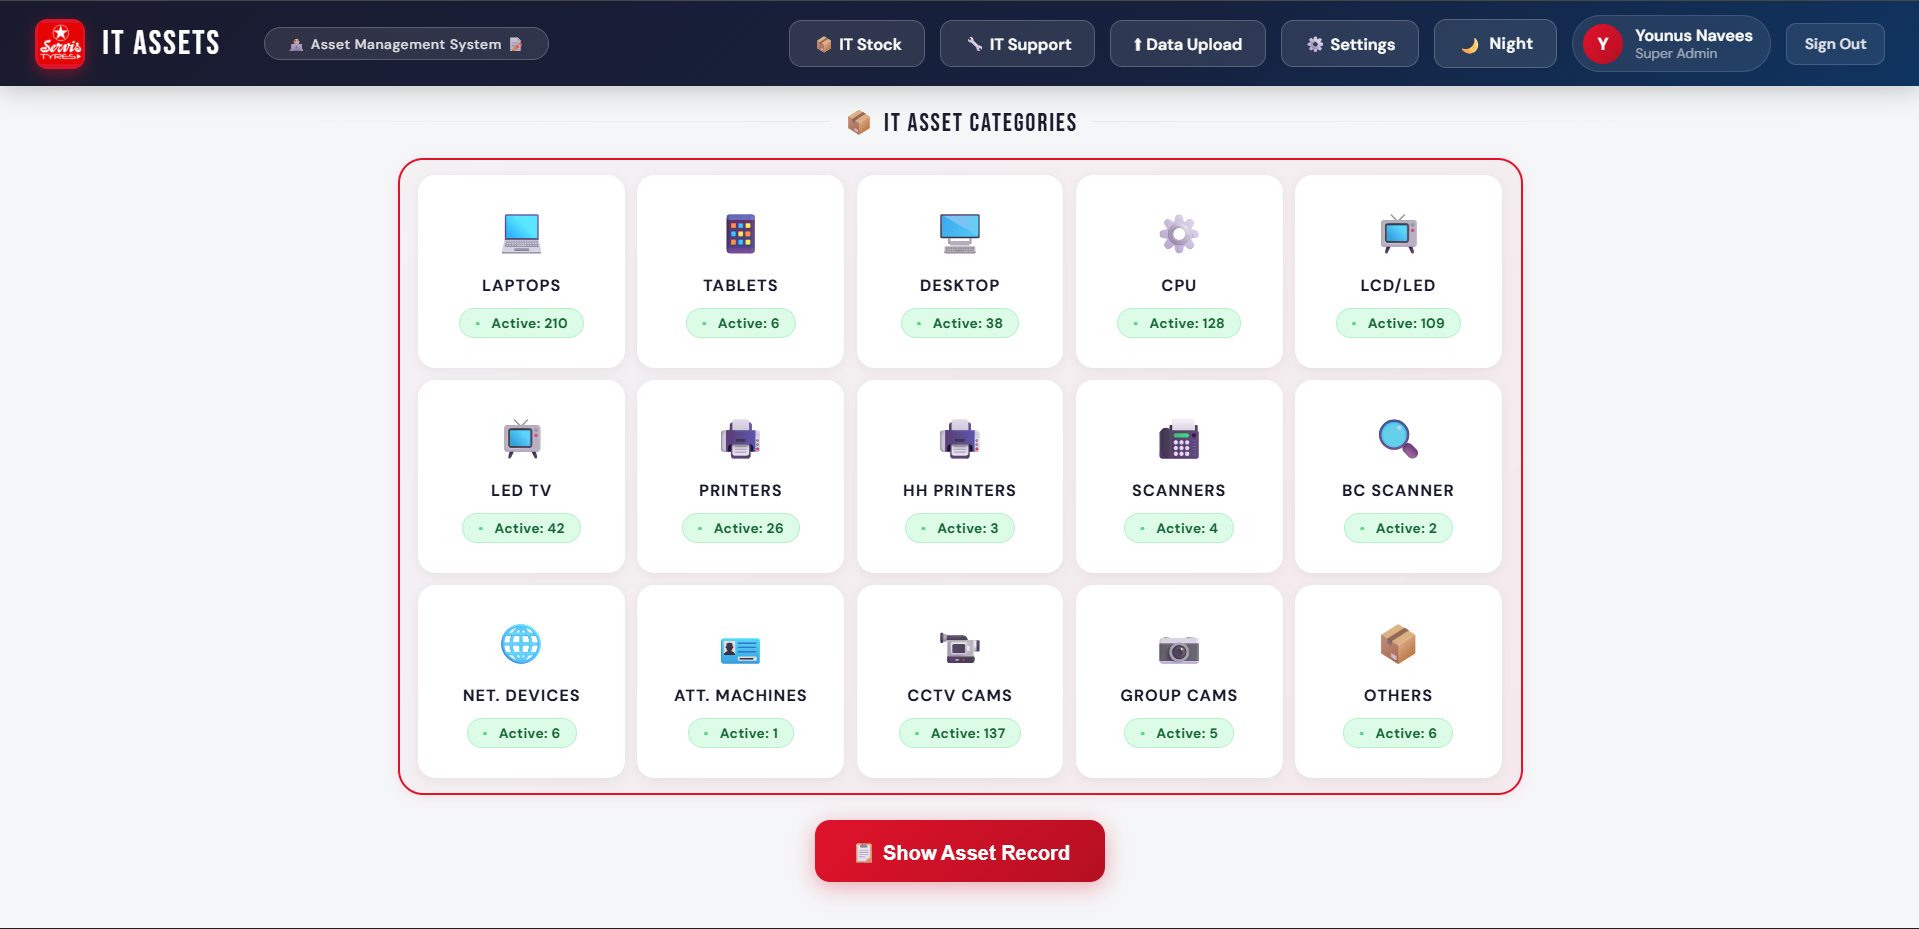1919x929 pixels.
Task: Click the Servis Tyres logo
Action: pos(60,44)
